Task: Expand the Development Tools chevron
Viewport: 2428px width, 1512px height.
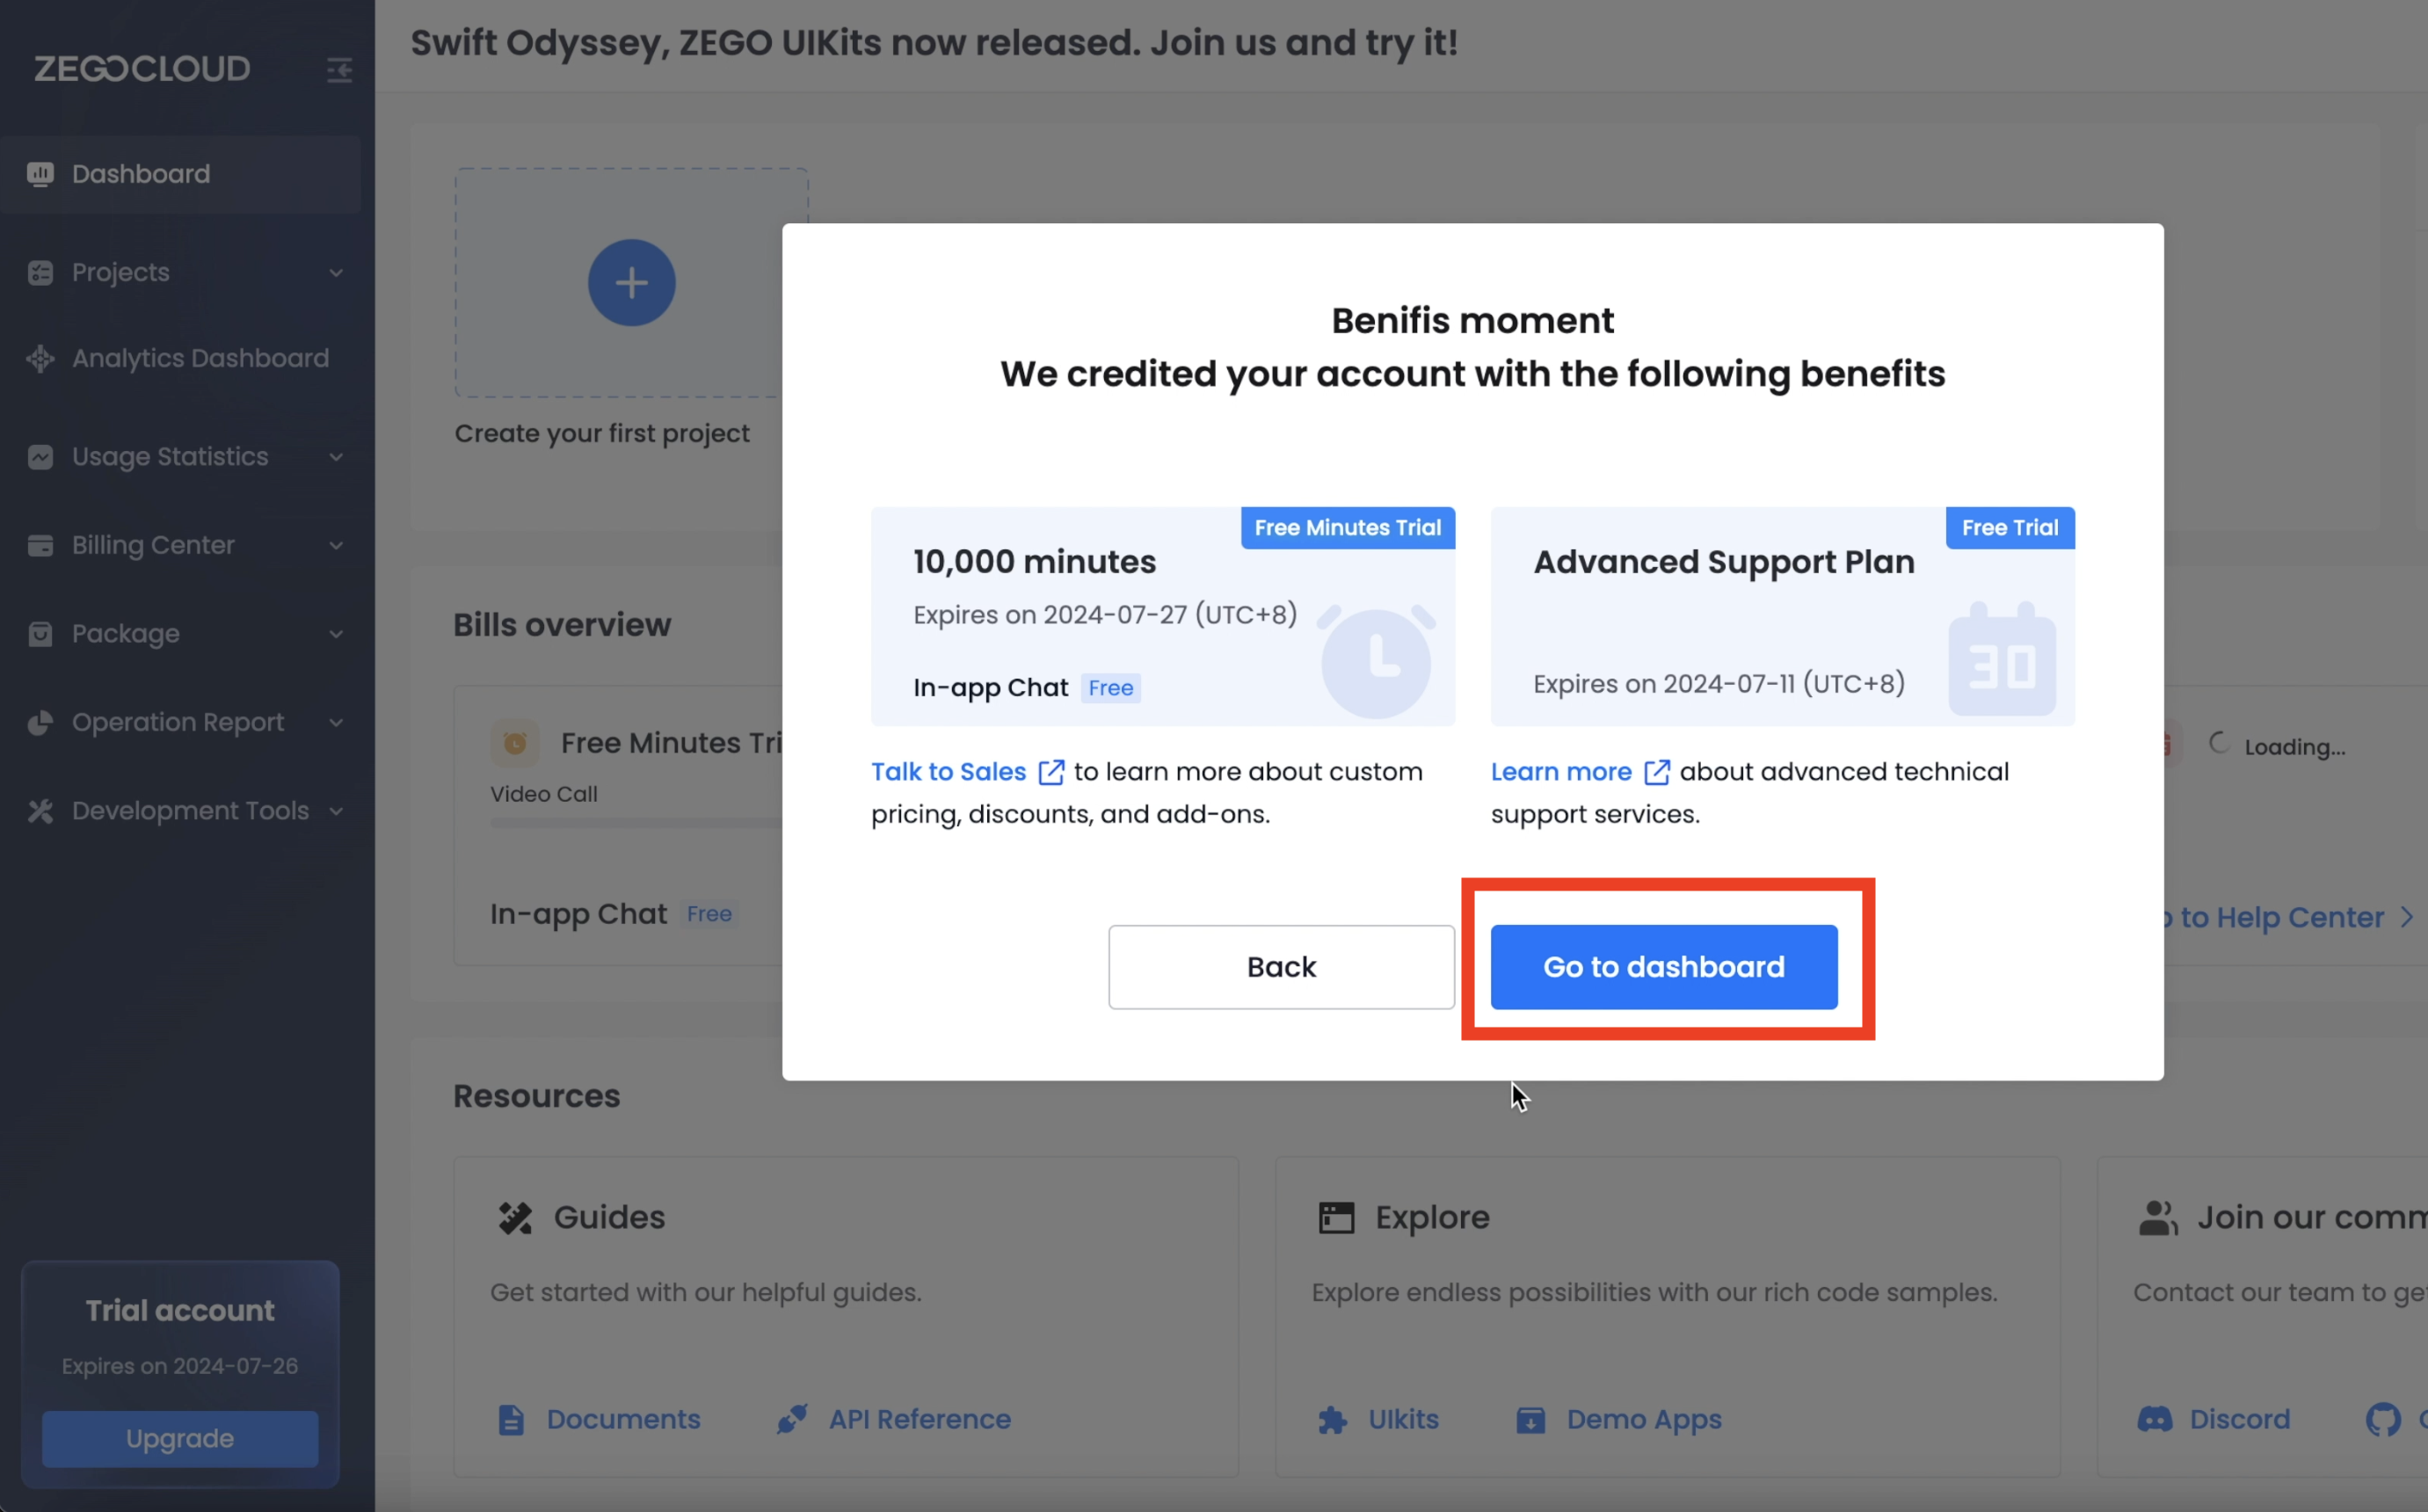Action: pos(336,811)
